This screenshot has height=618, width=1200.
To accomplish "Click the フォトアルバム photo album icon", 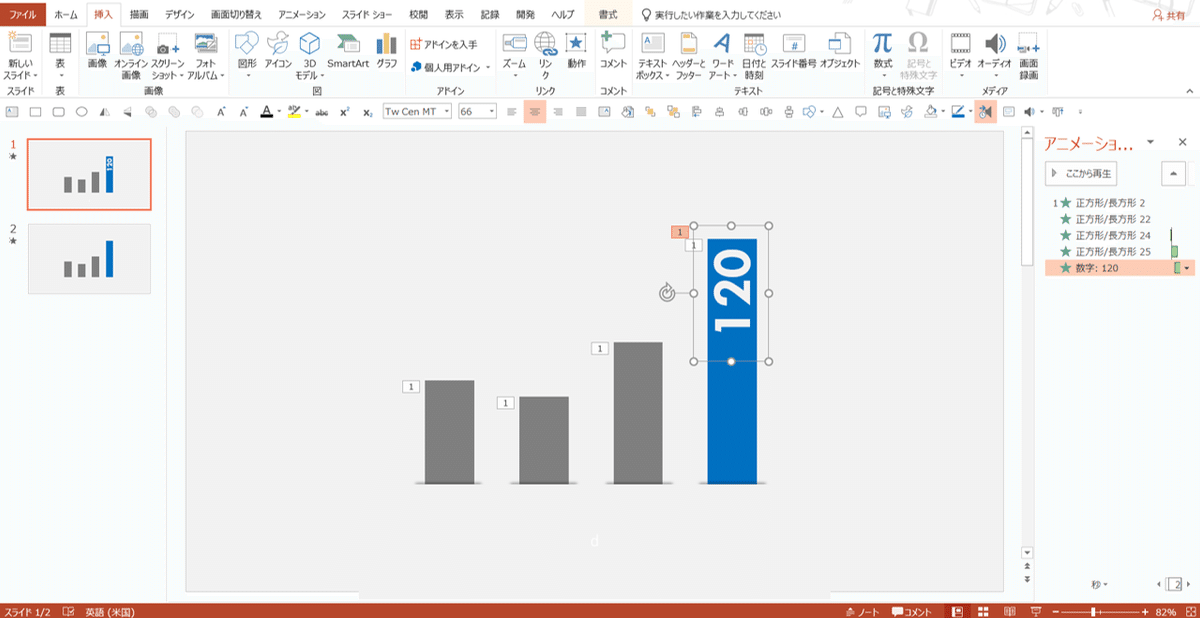I will click(206, 44).
